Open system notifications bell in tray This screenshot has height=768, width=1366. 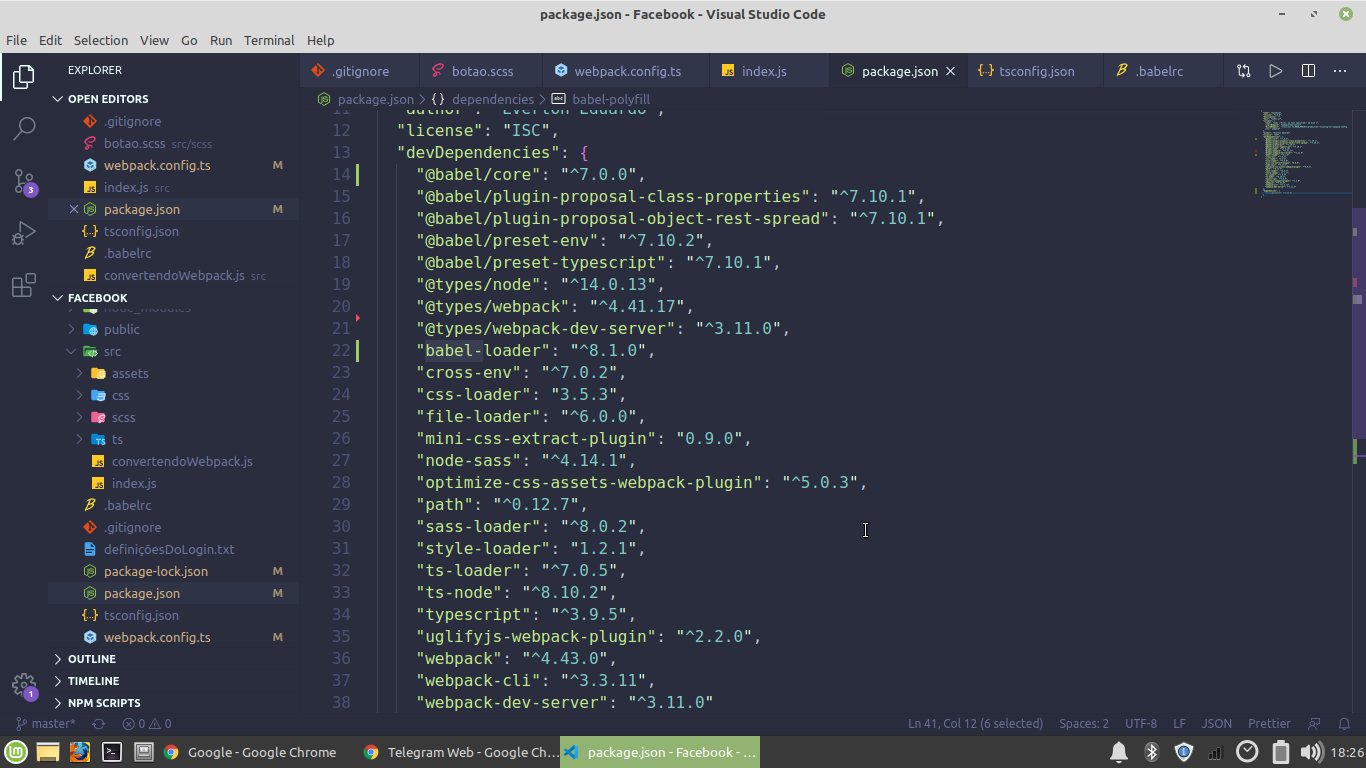pyautogui.click(x=1119, y=752)
